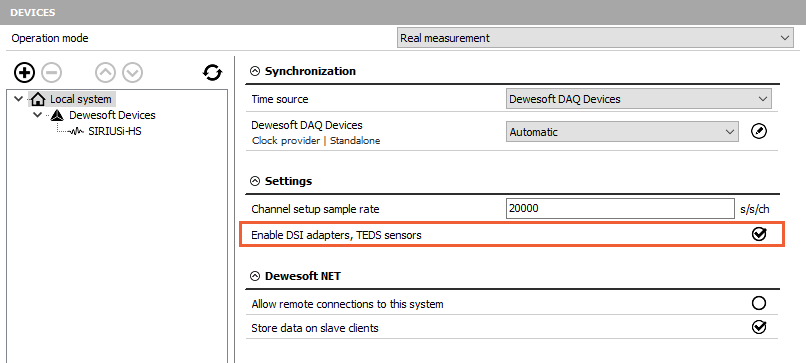806x363 pixels.
Task: Click the Operation mode label
Action: tap(50, 39)
